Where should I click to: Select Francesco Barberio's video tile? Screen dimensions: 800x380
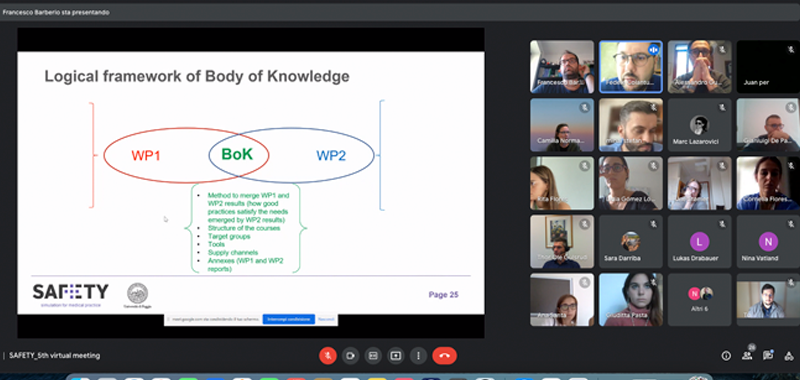click(562, 67)
